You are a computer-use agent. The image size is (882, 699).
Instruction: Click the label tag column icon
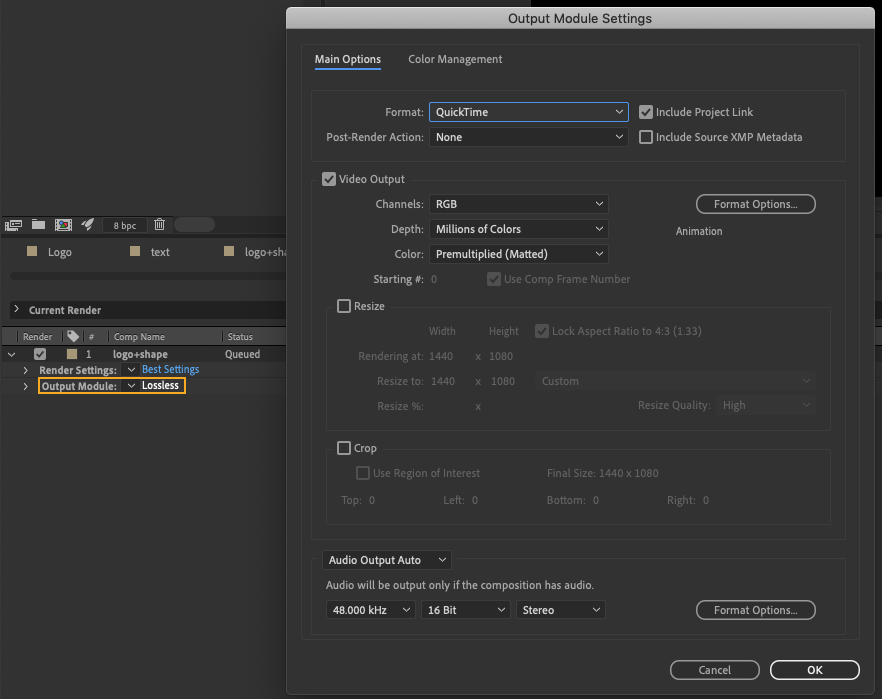point(72,337)
